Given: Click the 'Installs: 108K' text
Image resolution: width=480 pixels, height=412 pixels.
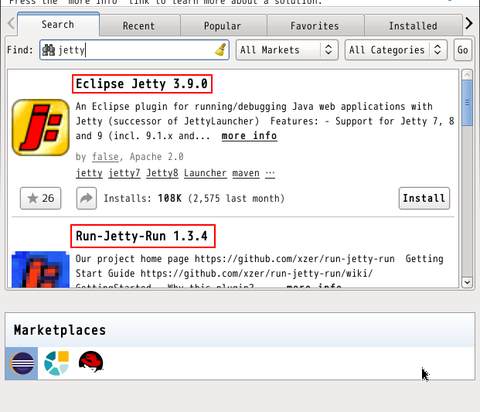Looking at the screenshot, I should pos(143,198).
